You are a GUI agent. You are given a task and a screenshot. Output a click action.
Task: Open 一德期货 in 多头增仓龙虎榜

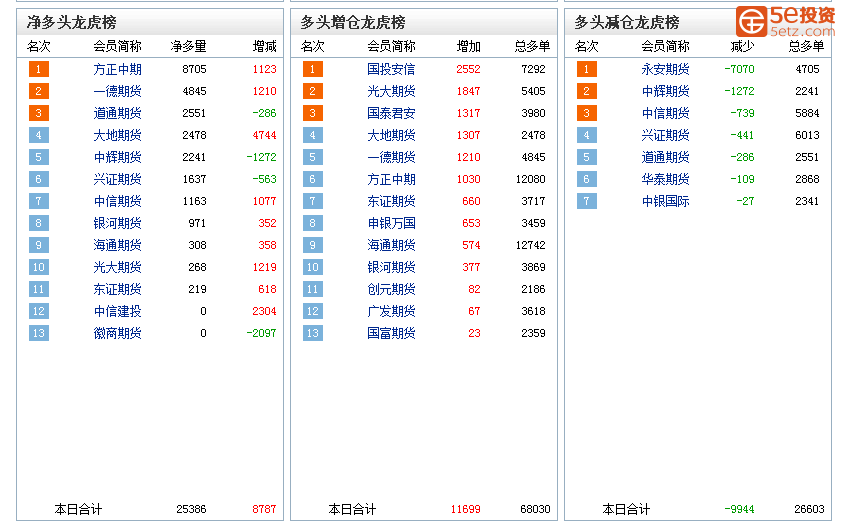tap(391, 157)
